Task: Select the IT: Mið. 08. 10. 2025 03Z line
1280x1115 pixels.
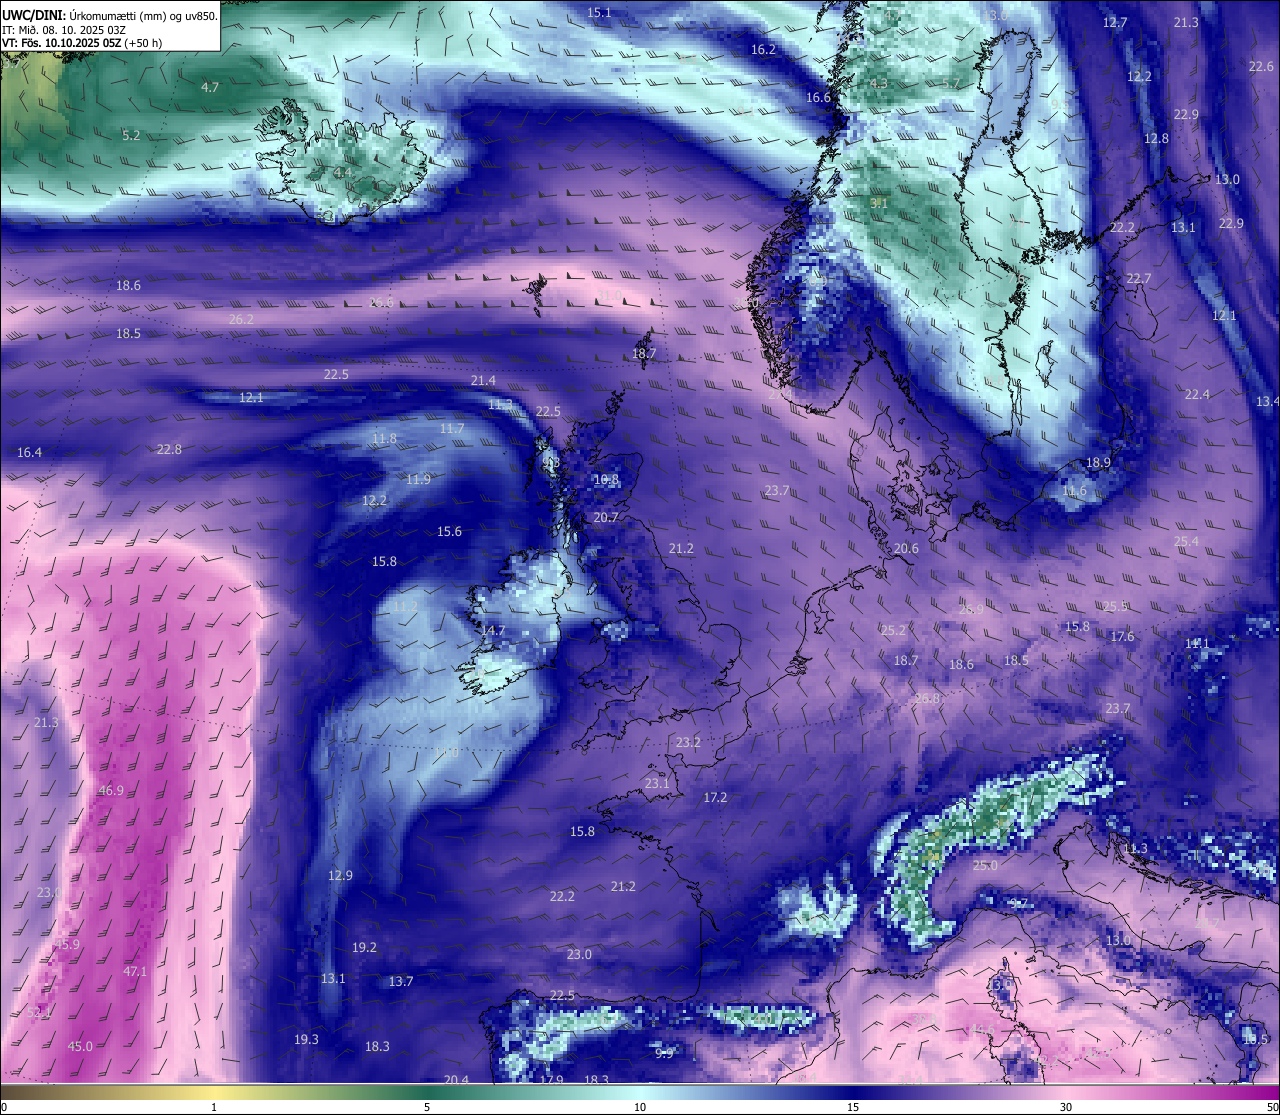Action: 64,29
